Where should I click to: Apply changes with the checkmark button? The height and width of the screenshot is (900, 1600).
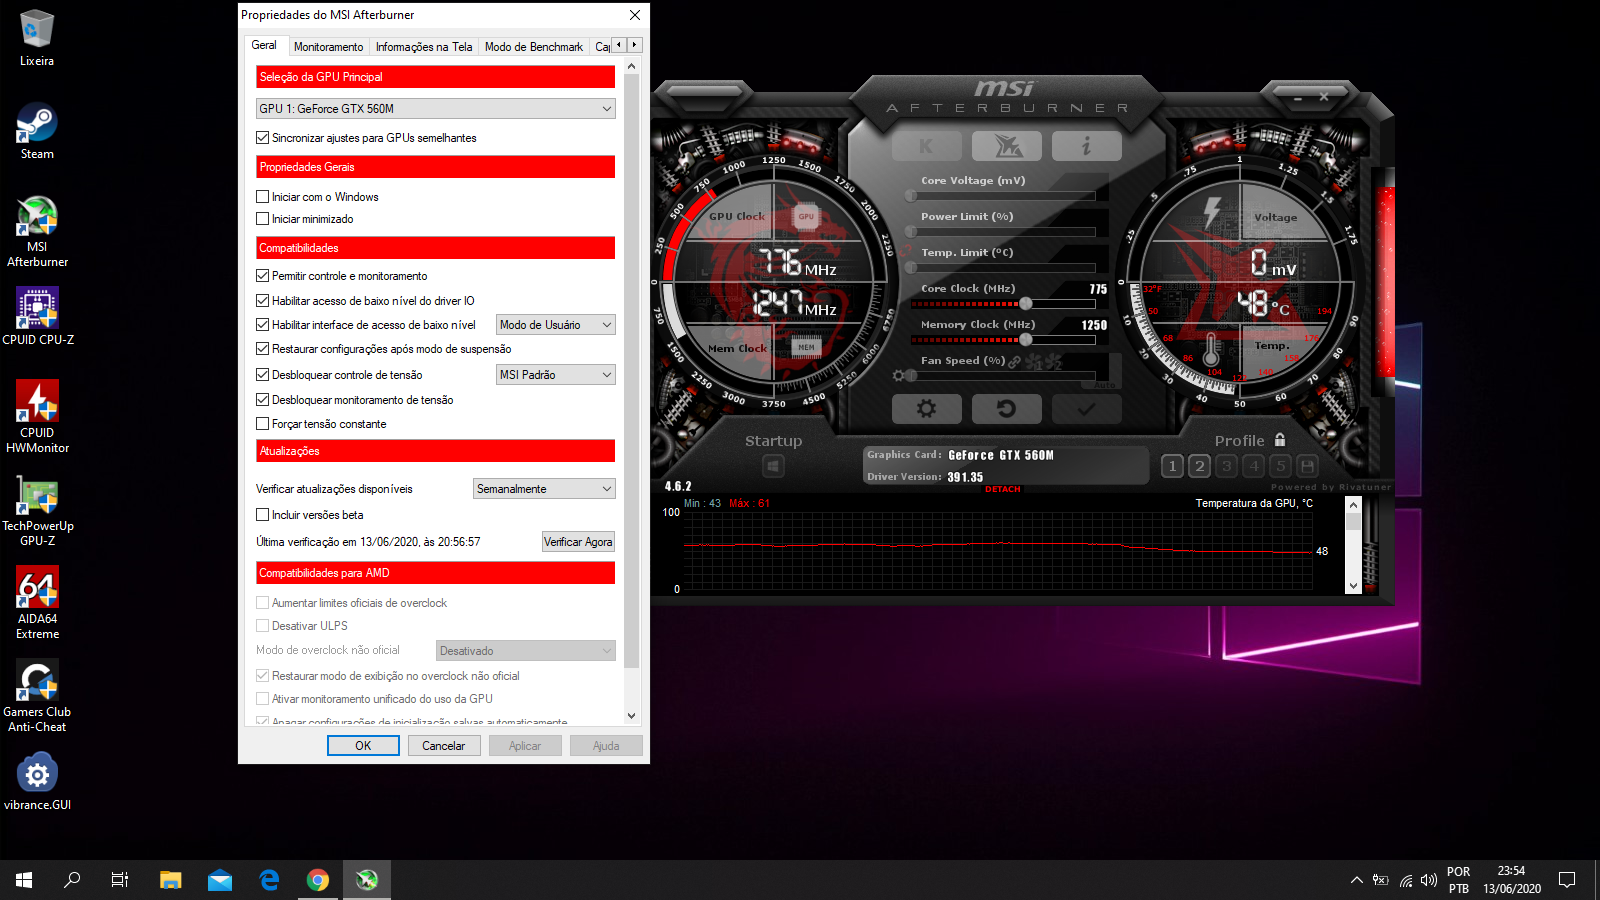(1087, 409)
